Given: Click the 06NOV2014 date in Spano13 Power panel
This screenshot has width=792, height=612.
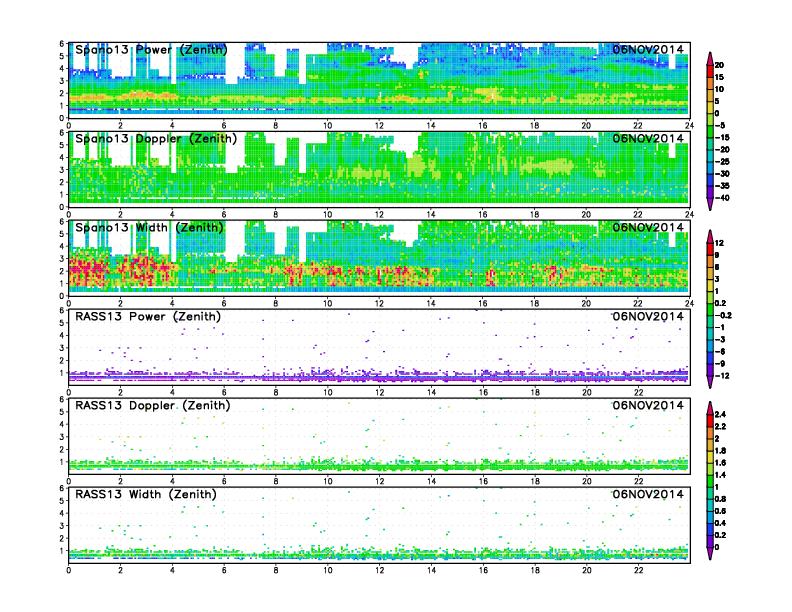Looking at the screenshot, I should tap(648, 50).
